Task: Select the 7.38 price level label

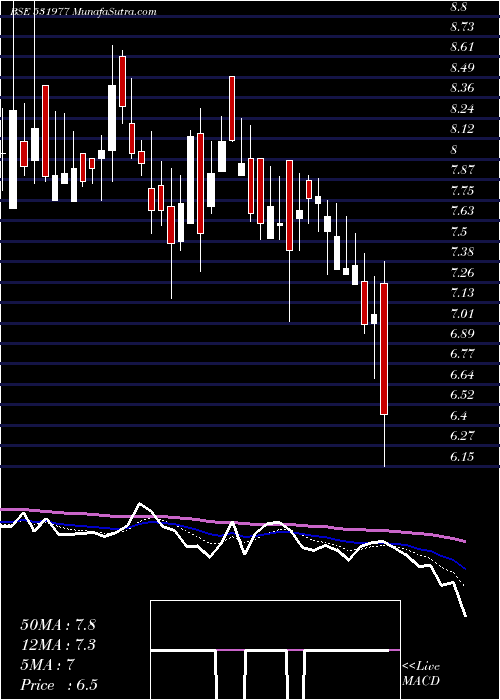Action: click(462, 252)
